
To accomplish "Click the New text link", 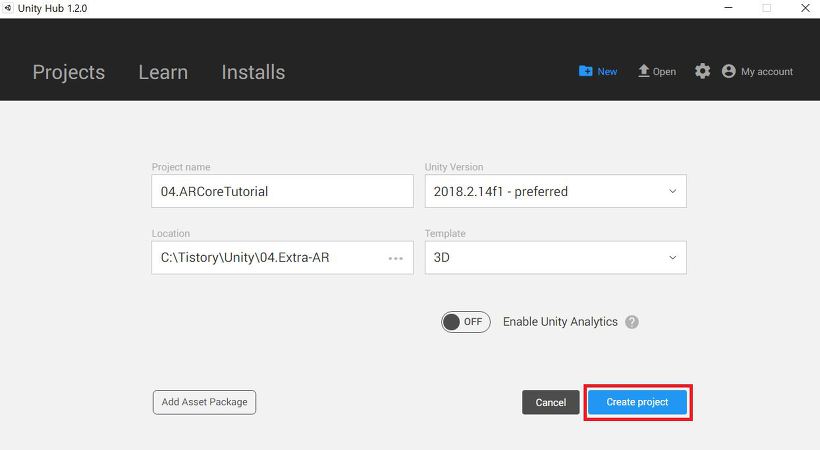I will [607, 72].
